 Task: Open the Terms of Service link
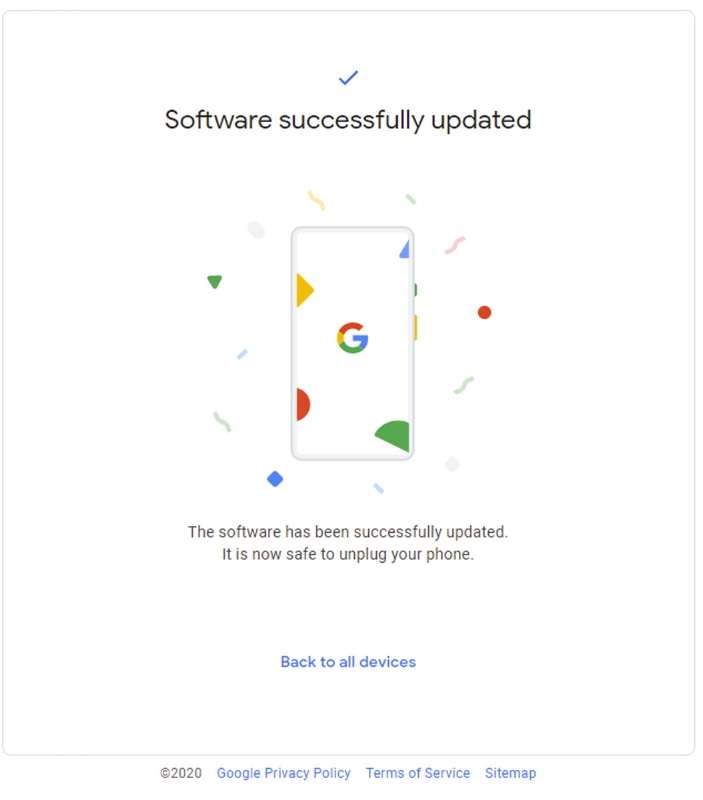(x=418, y=773)
